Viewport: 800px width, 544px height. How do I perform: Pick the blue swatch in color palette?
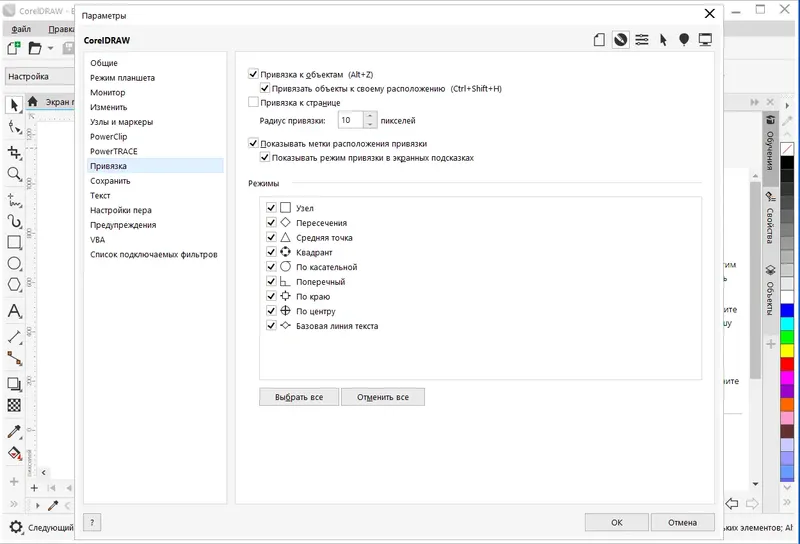pos(787,310)
